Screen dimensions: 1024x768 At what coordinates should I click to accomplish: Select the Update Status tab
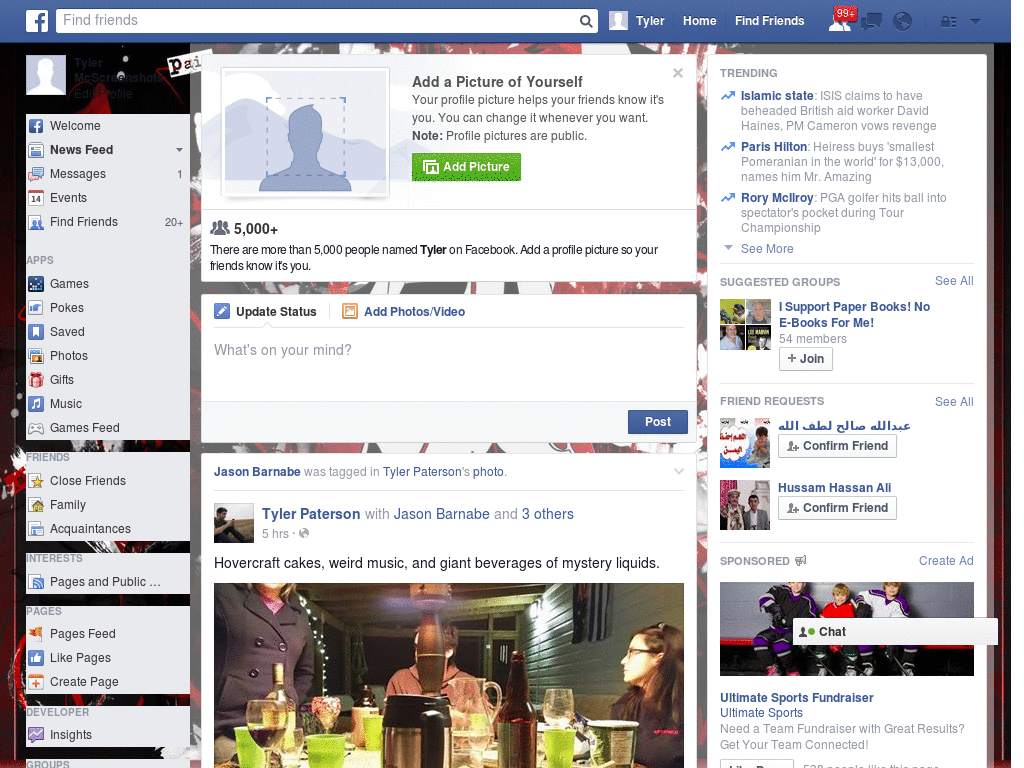(x=266, y=312)
